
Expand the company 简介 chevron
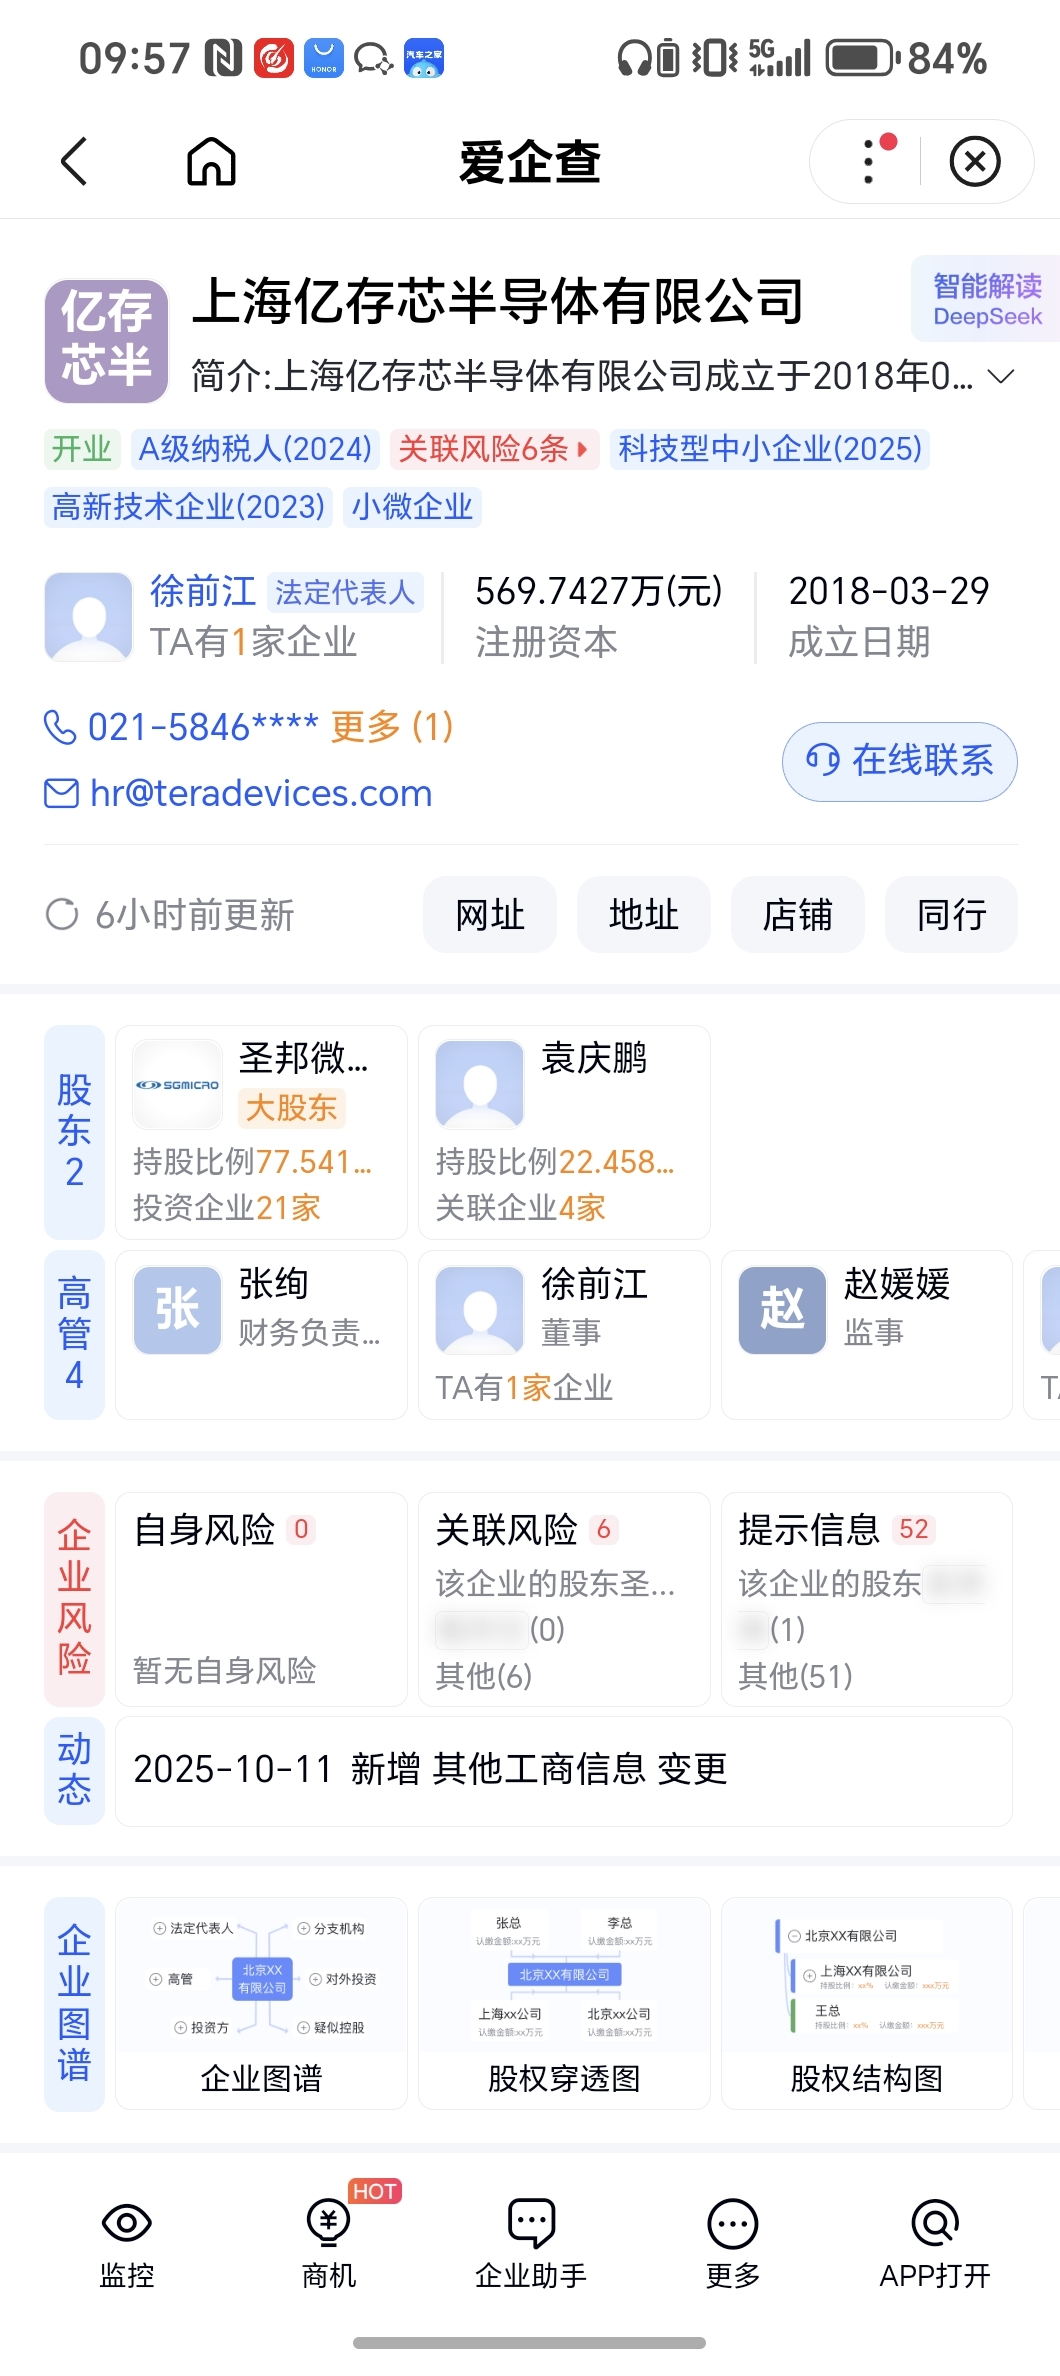point(1000,377)
